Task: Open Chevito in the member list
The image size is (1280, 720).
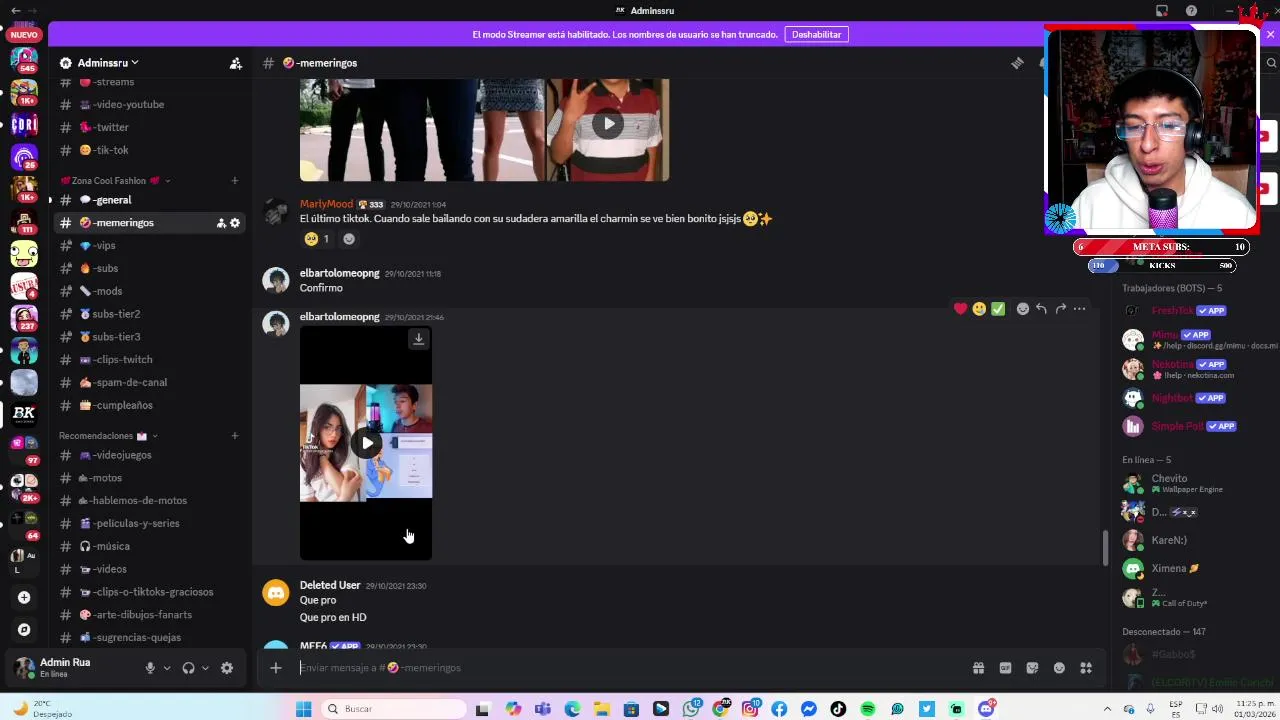Action: (x=1195, y=483)
